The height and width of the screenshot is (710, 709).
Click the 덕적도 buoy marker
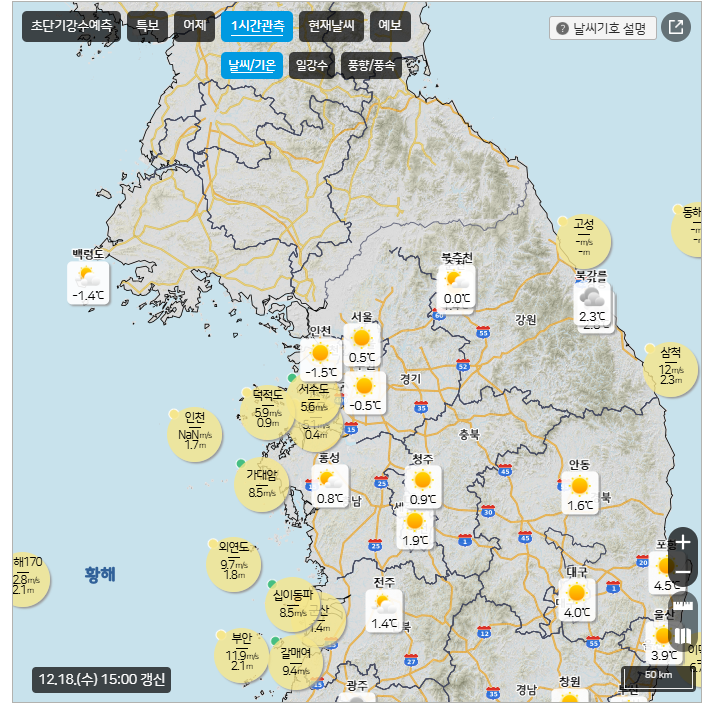(x=267, y=412)
